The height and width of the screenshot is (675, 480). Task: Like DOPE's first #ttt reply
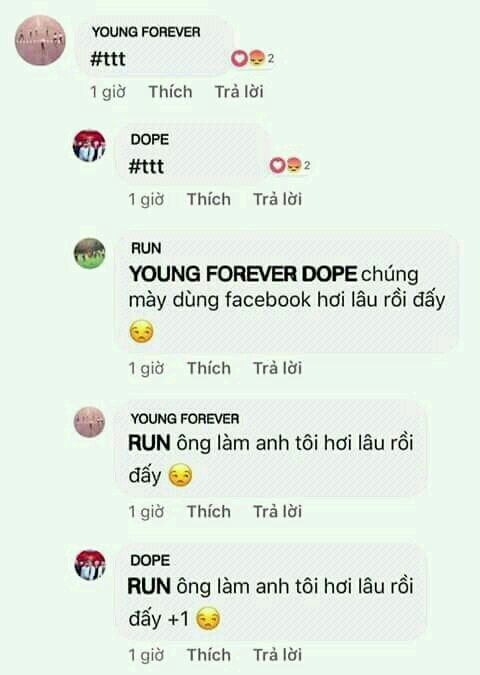[x=209, y=199]
